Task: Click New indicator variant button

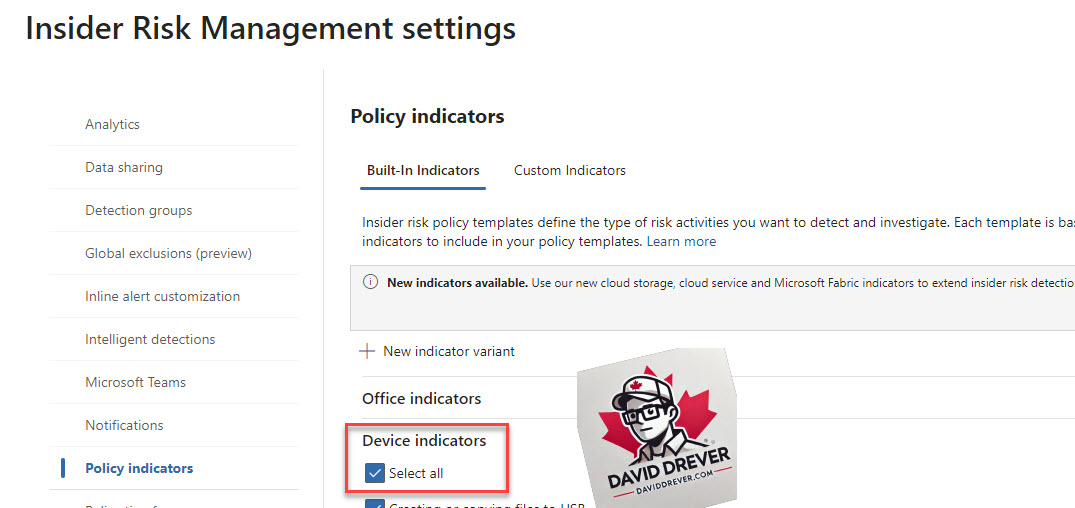Action: coord(437,352)
